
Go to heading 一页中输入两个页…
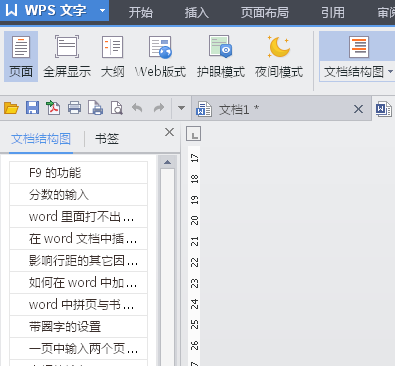tap(78, 349)
